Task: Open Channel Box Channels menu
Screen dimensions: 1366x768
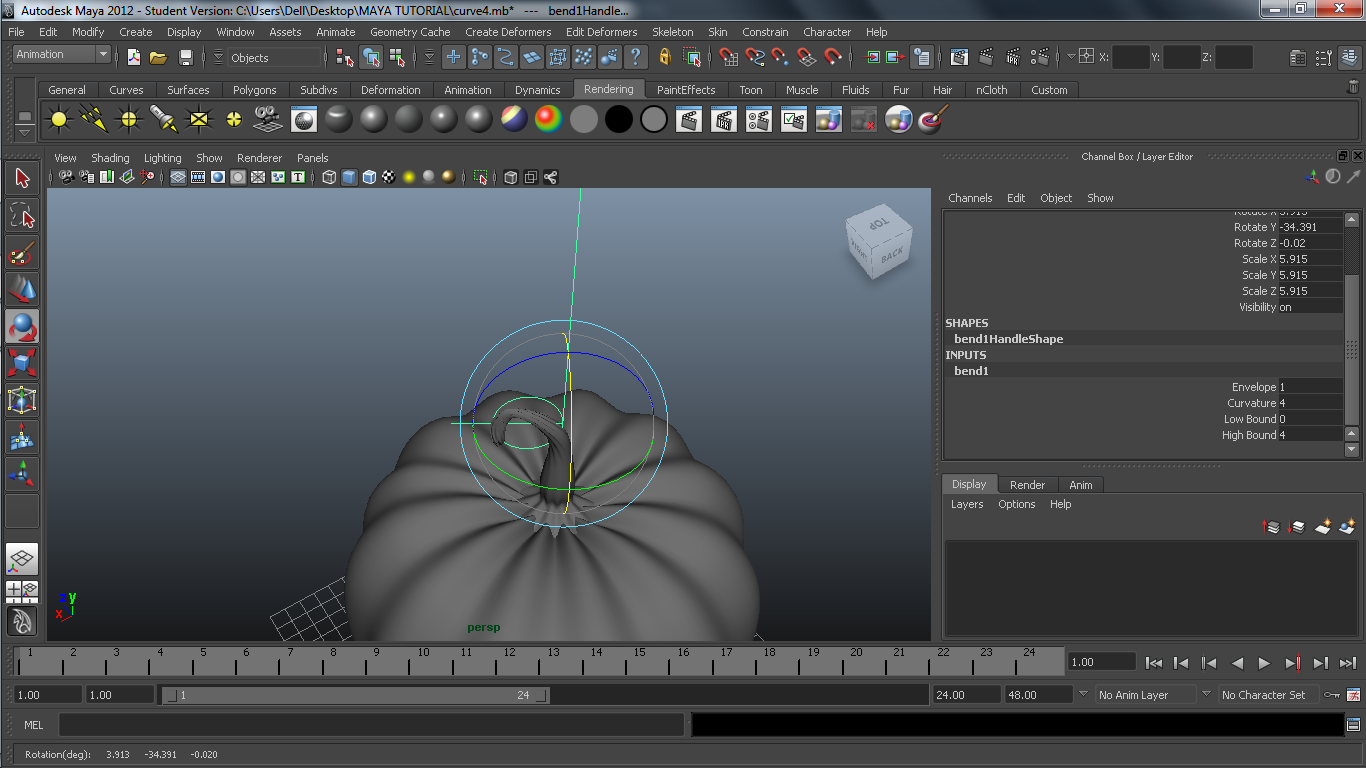Action: [x=970, y=198]
